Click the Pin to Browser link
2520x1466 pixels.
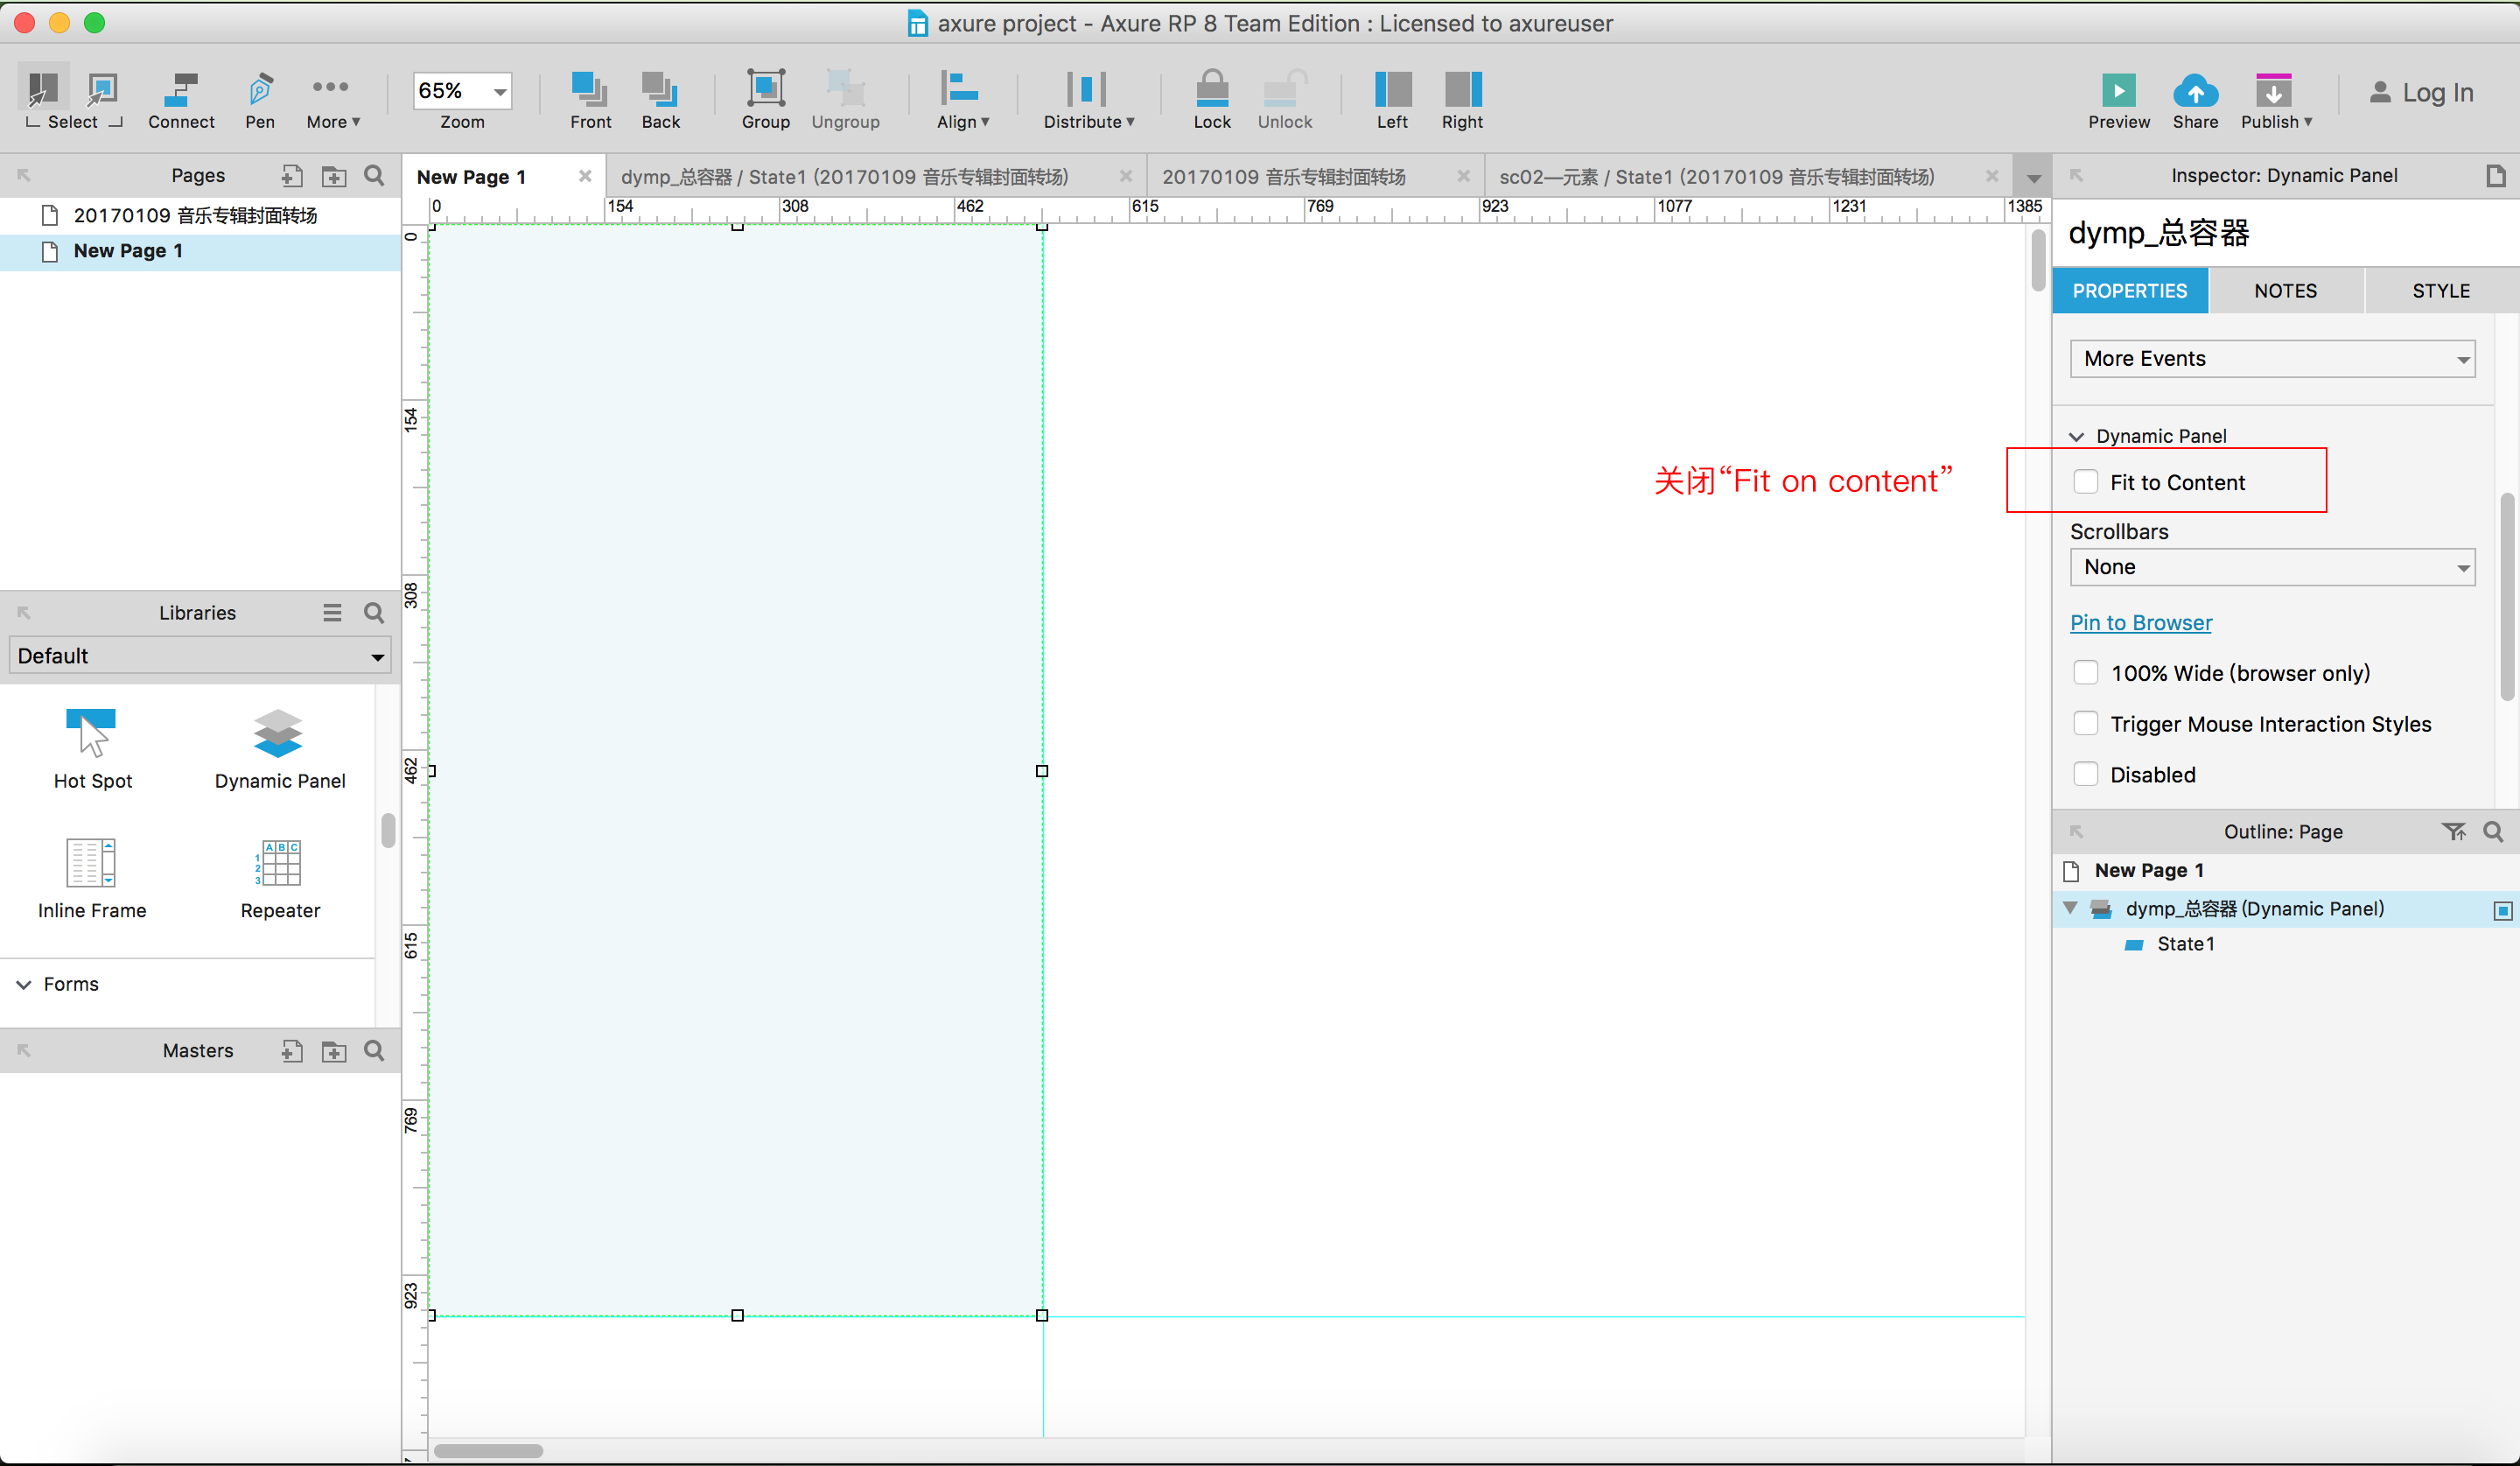pyautogui.click(x=2140, y=622)
